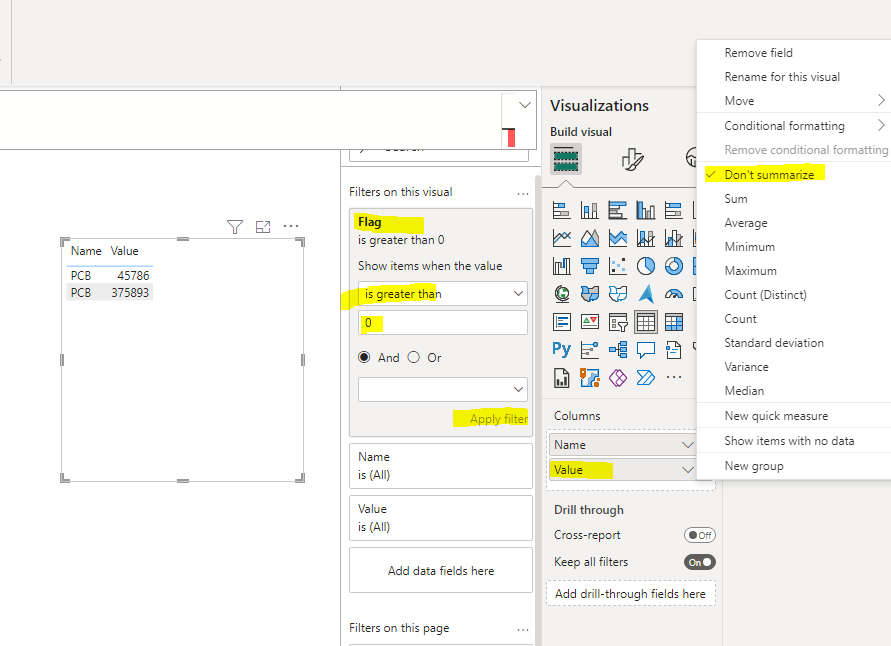Open the empty second condition dropdown
The width and height of the screenshot is (891, 646).
point(443,389)
